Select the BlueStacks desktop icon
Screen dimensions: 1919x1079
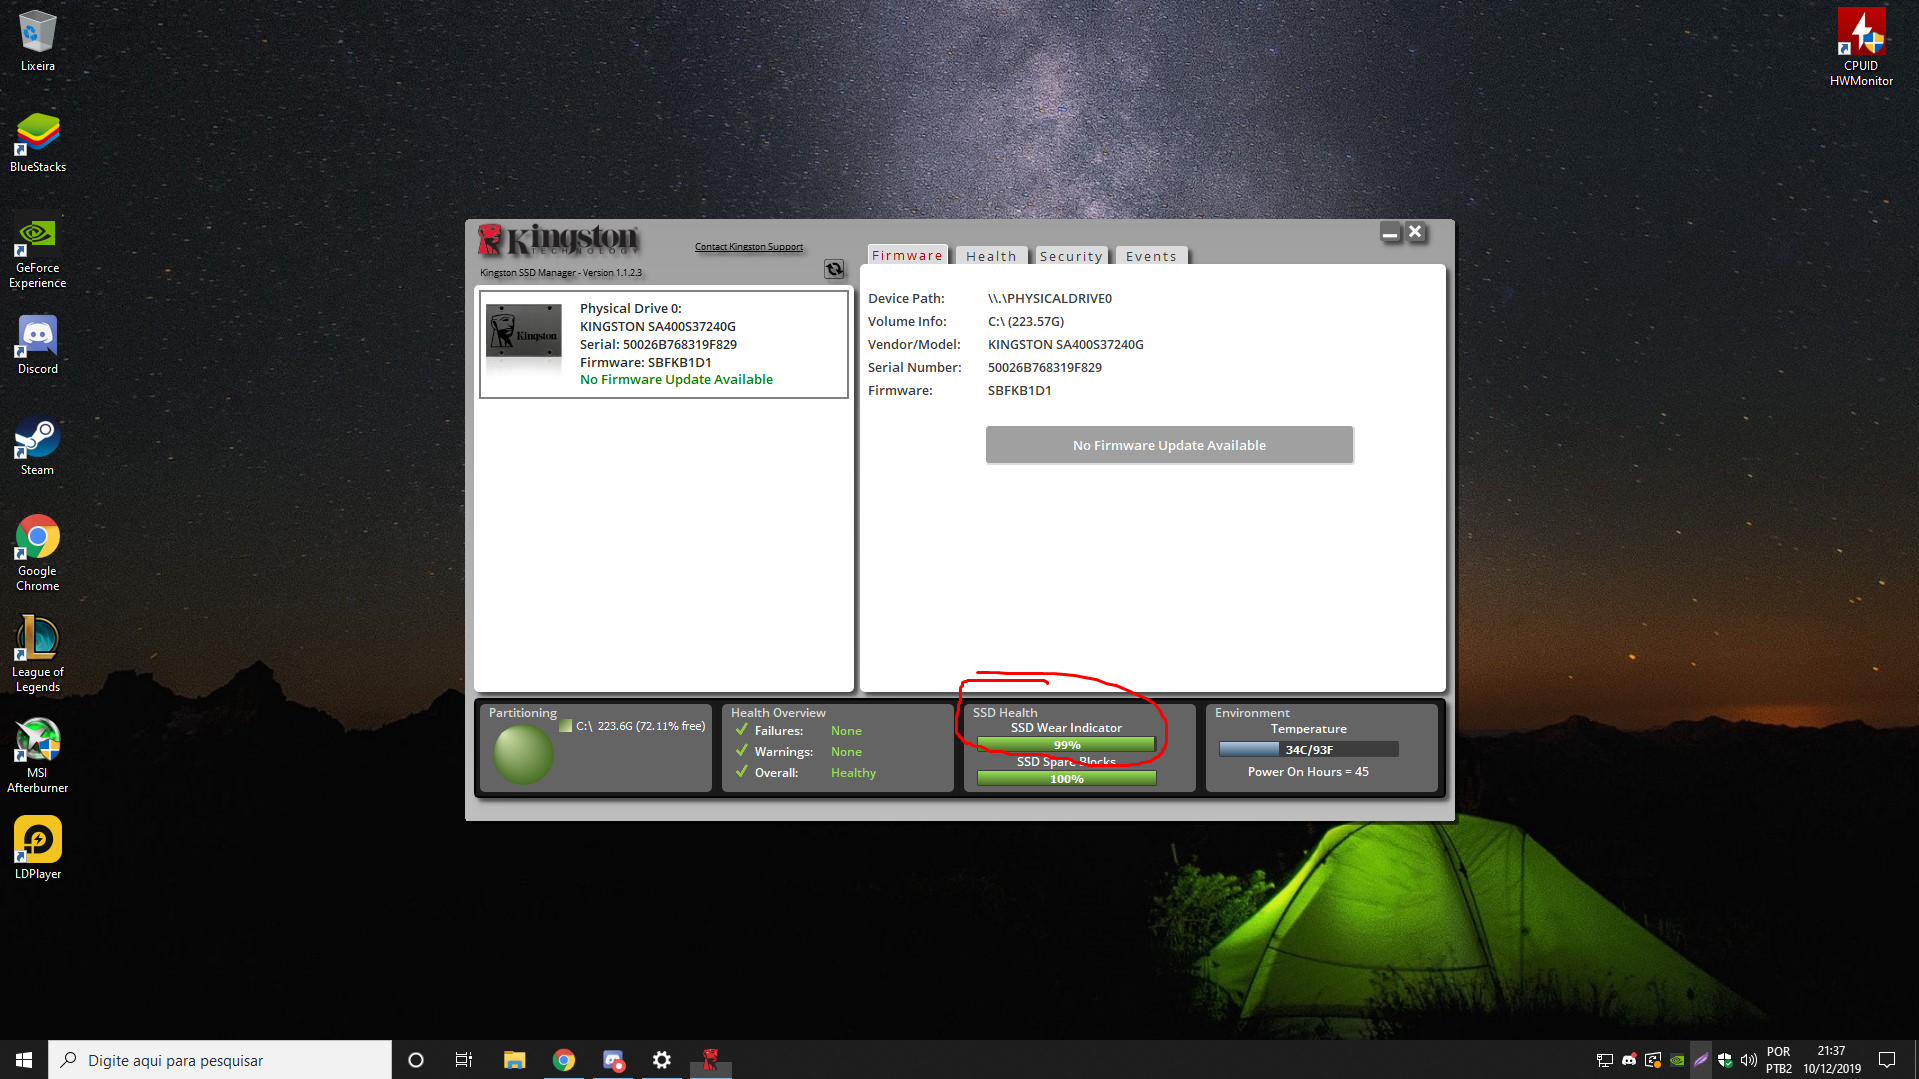click(x=38, y=142)
